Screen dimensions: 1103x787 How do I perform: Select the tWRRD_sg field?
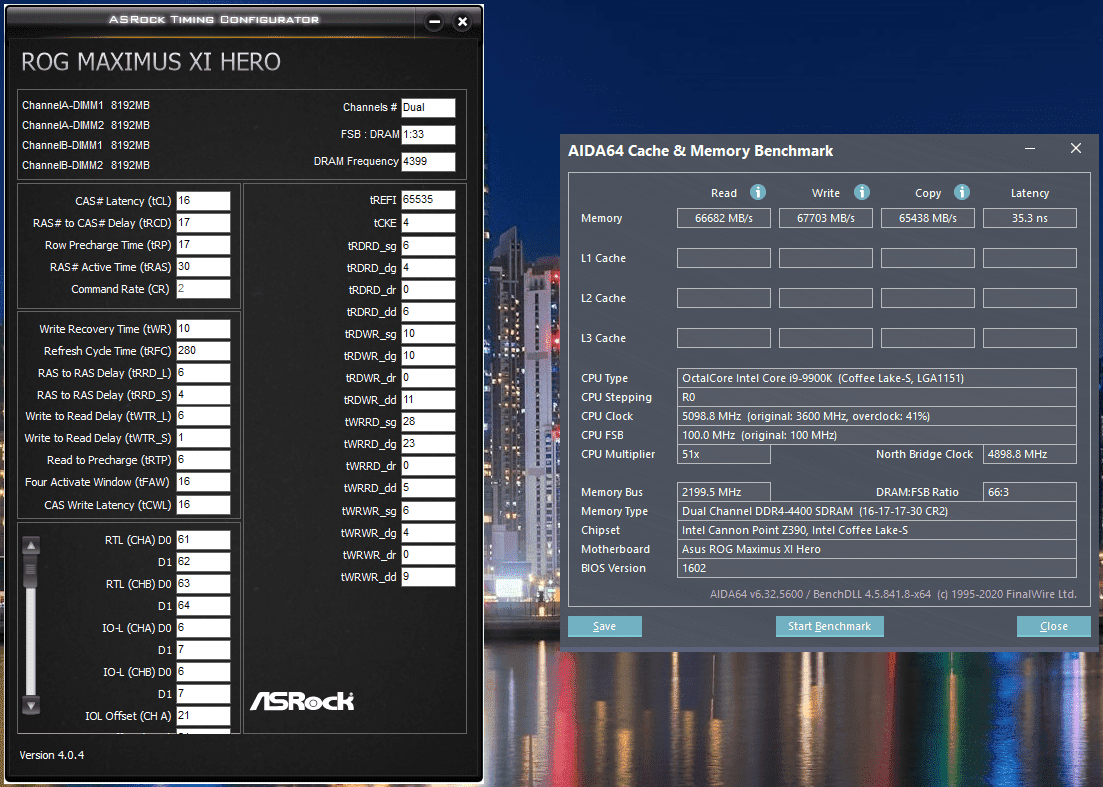pos(428,422)
